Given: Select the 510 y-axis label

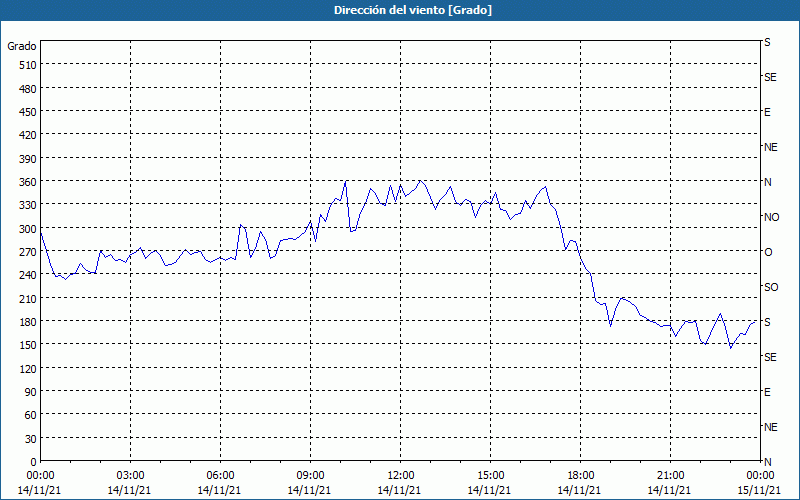Looking at the screenshot, I should pos(29,65).
